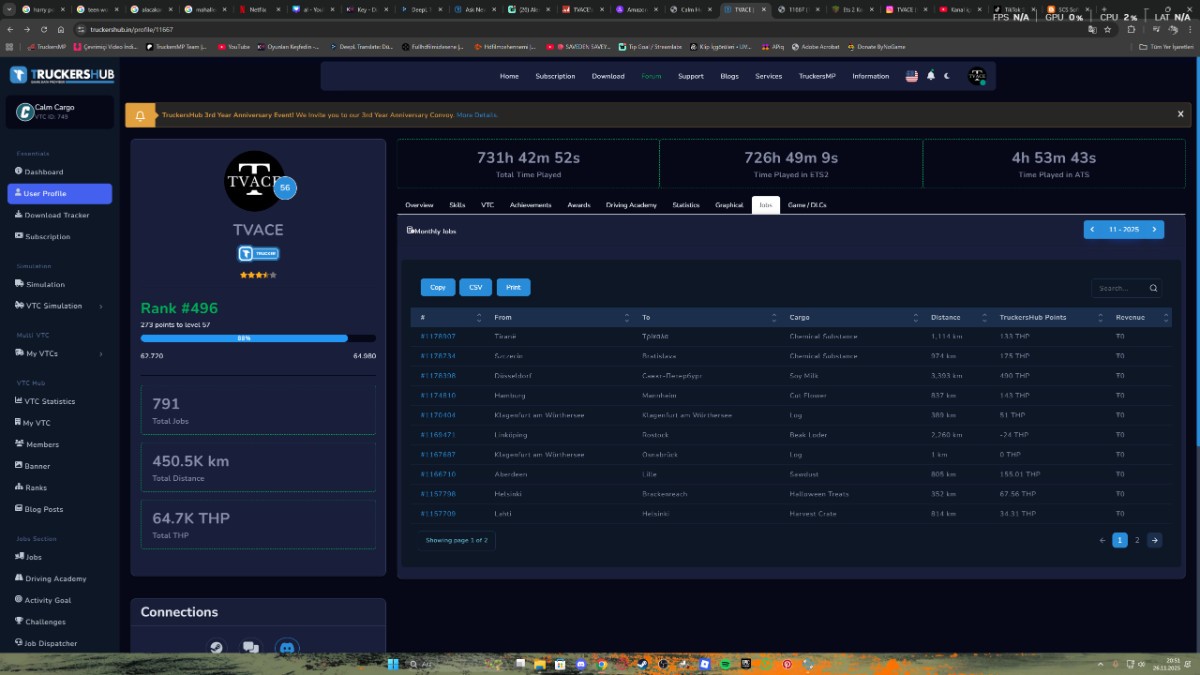The width and height of the screenshot is (1200, 675).
Task: Switch to the Achievements profile tab
Action: coord(530,205)
